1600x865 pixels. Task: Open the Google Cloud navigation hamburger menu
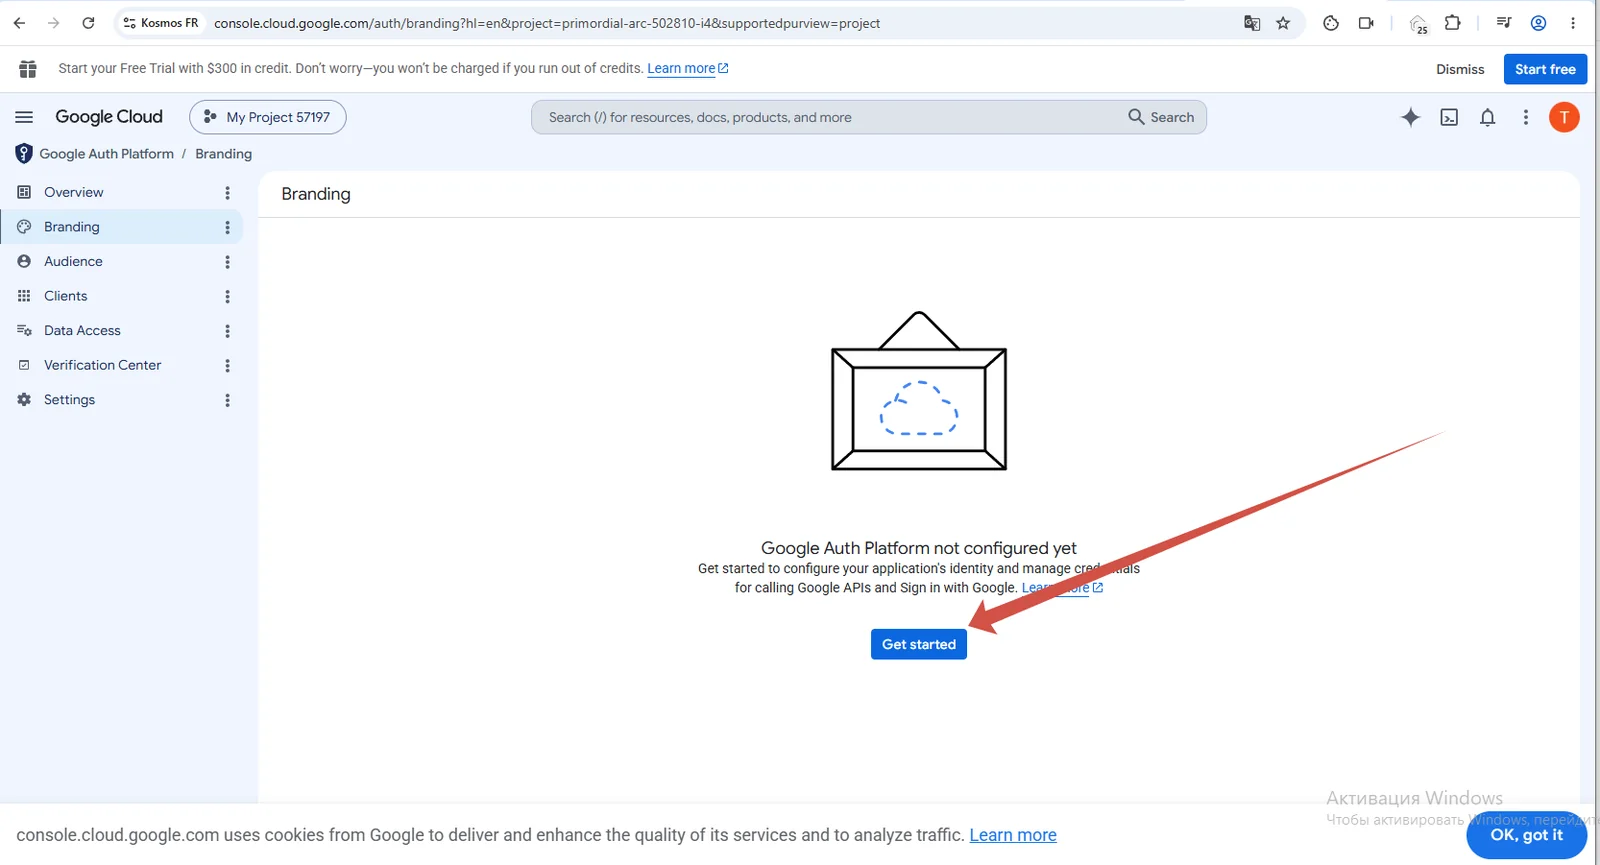click(x=24, y=117)
